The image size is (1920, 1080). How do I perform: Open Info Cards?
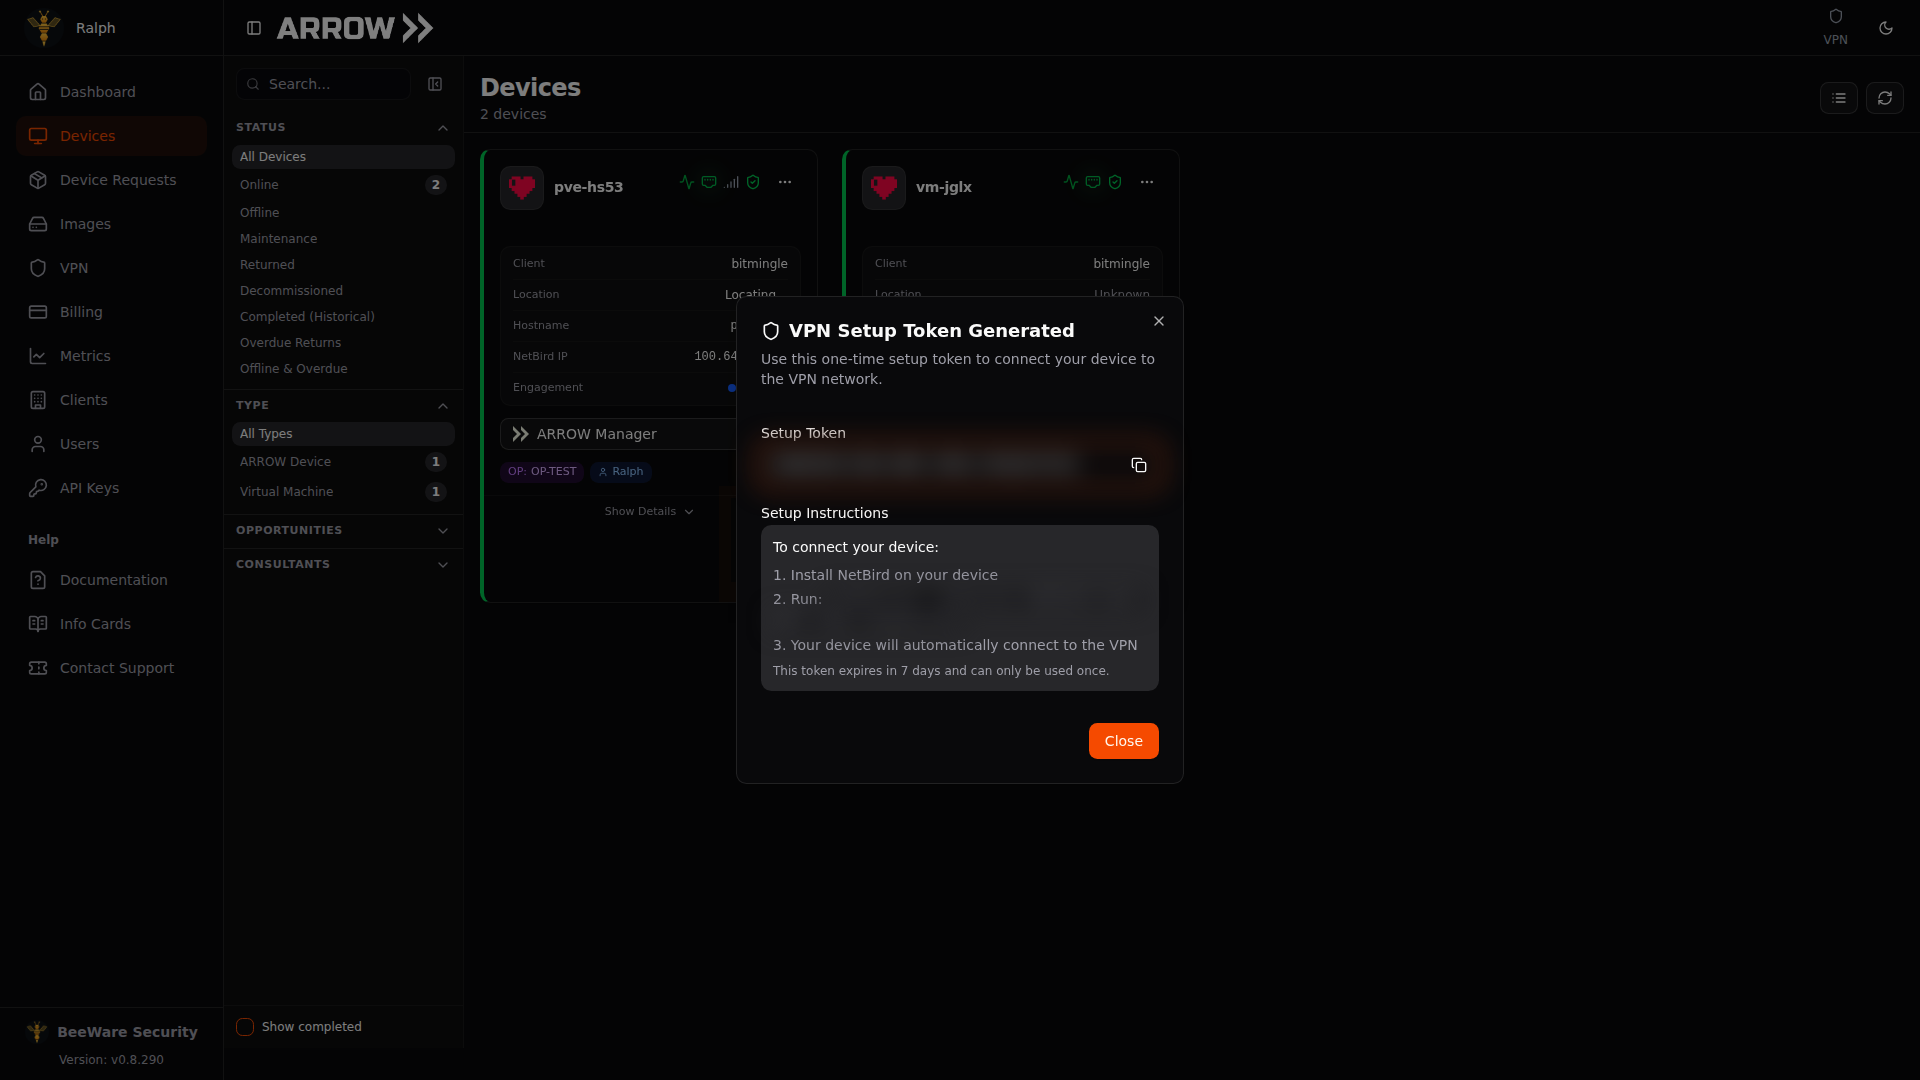111,624
